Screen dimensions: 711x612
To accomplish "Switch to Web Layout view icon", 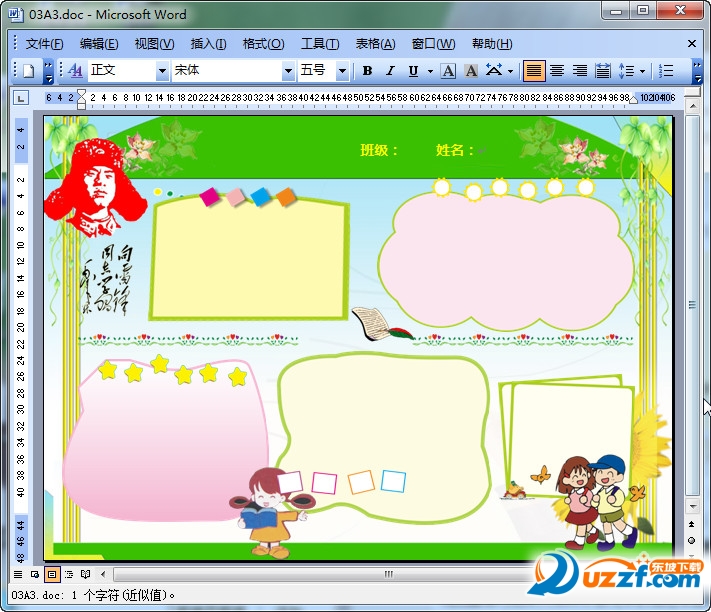I will 34,575.
